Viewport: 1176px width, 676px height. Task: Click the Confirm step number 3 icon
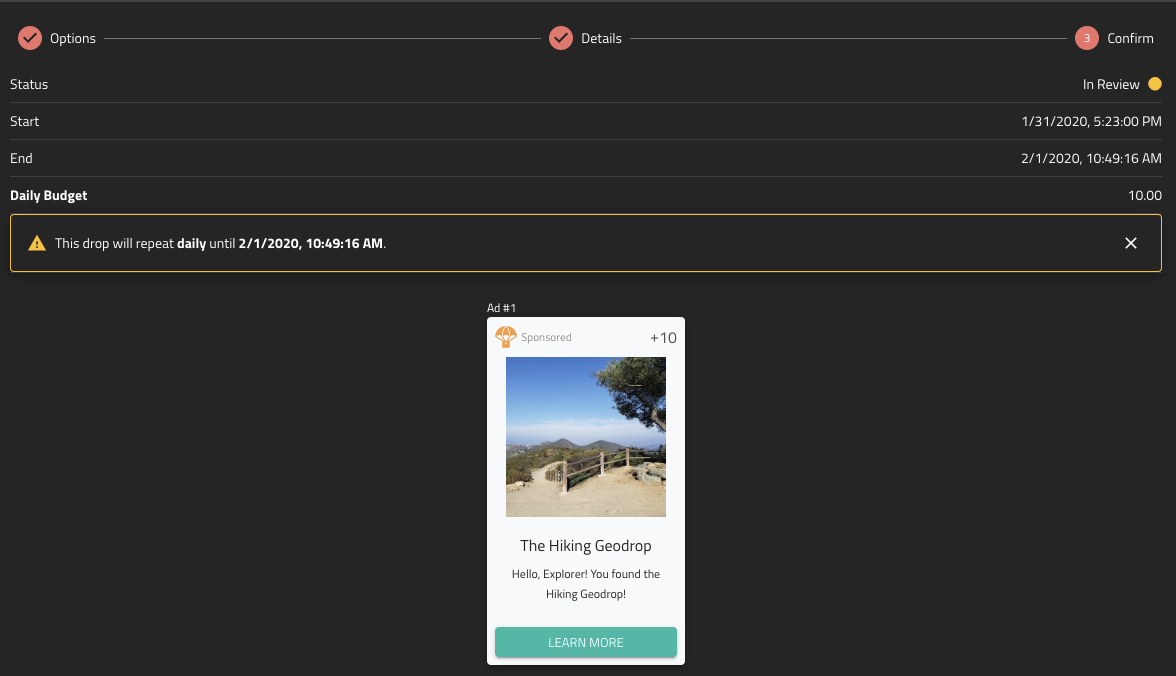coord(1087,38)
